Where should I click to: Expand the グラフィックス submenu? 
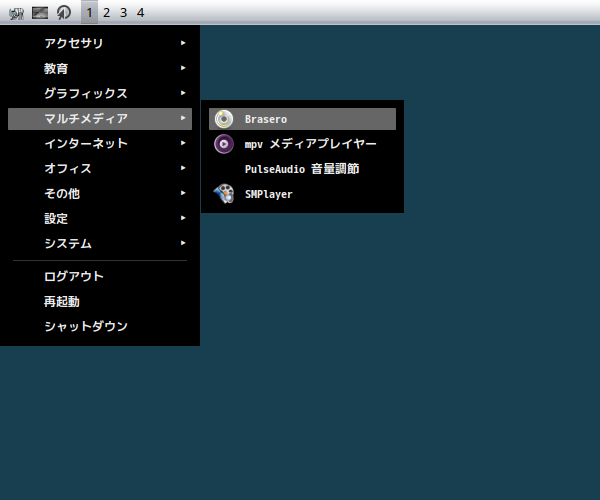point(100,93)
